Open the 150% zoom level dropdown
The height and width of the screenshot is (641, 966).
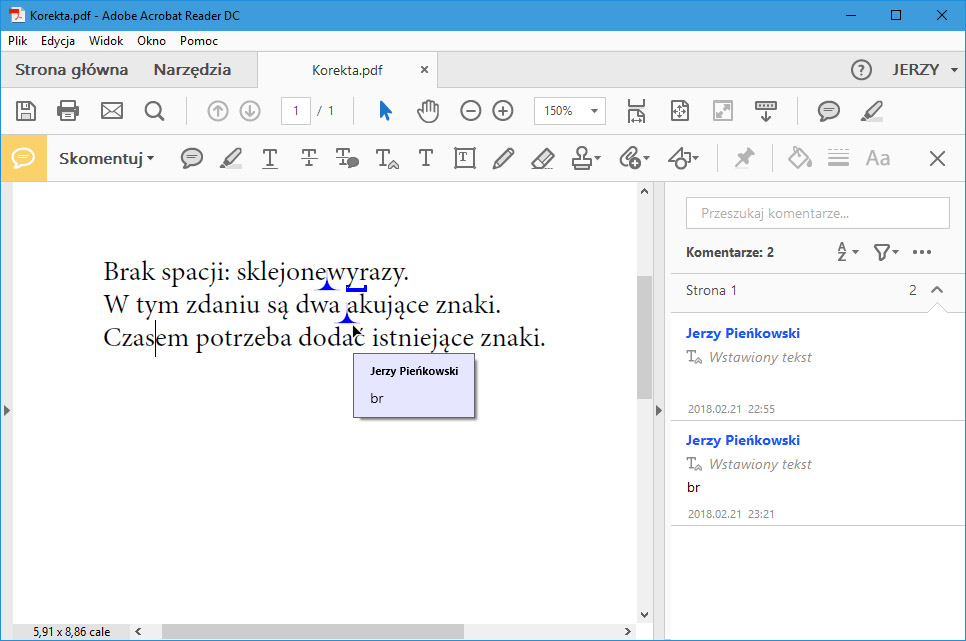point(570,111)
